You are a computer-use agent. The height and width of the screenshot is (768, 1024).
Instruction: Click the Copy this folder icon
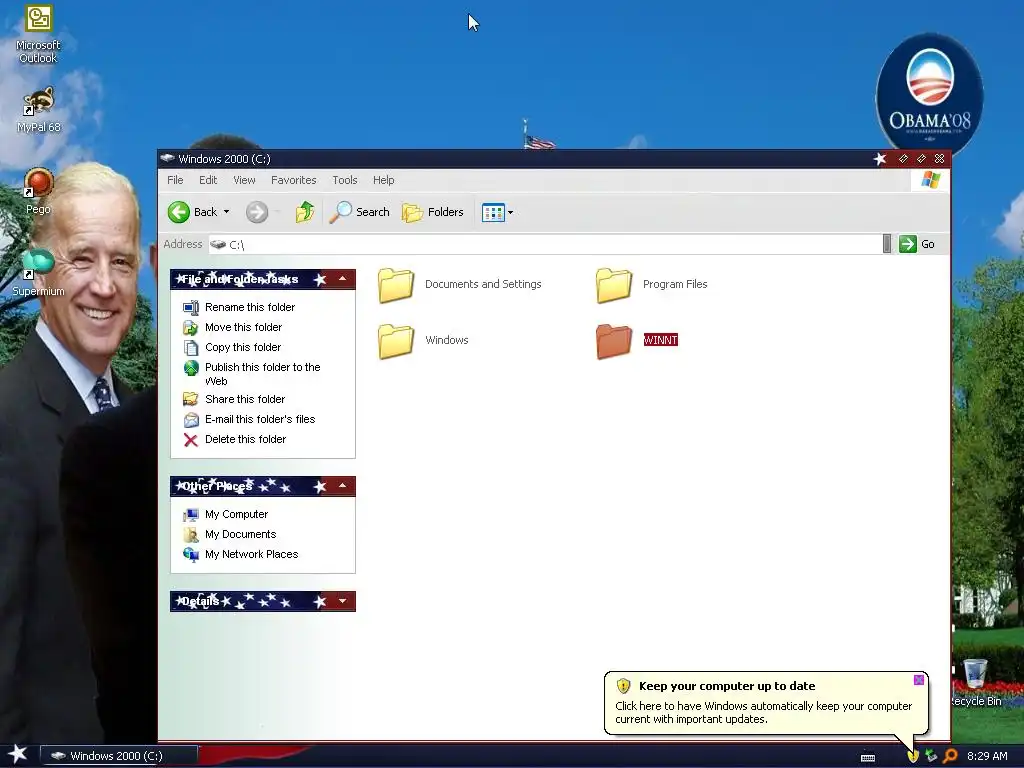(191, 348)
